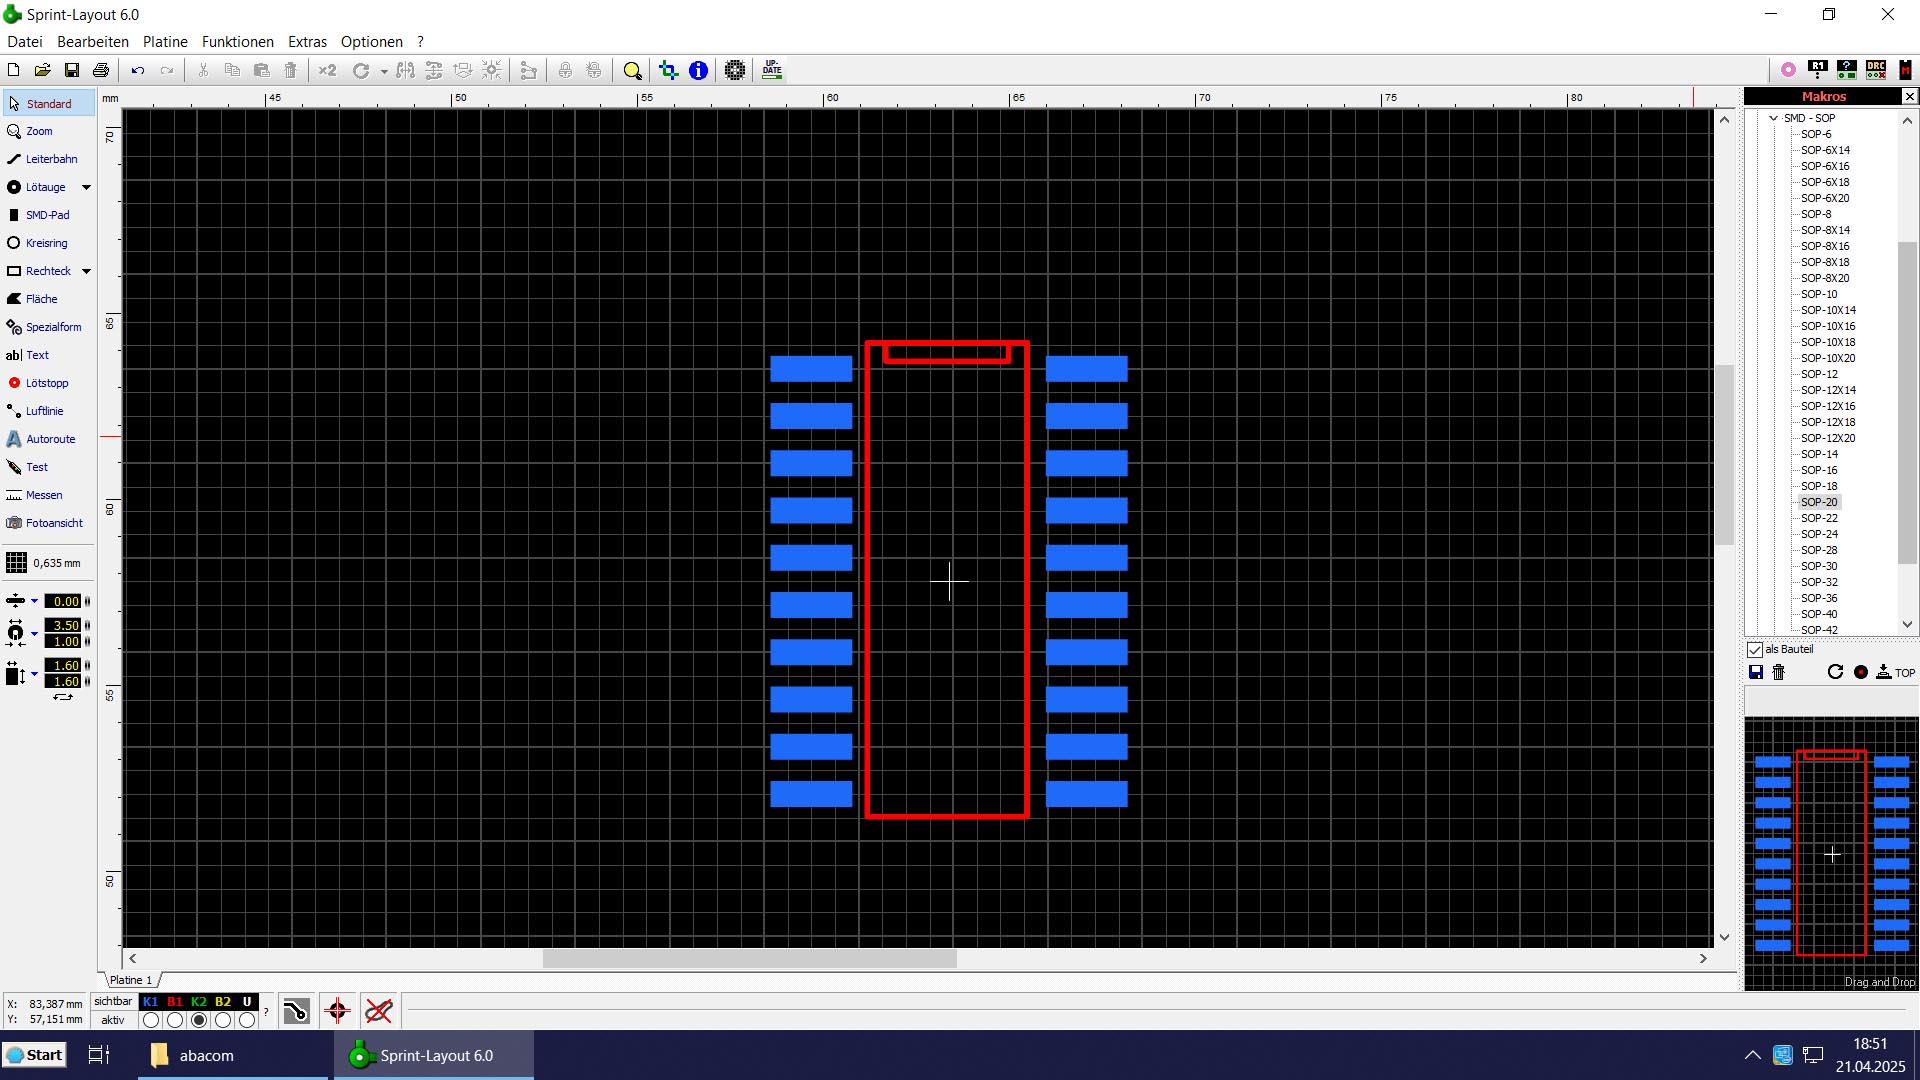1920x1080 pixels.
Task: Open the Platine menu
Action: pos(165,42)
